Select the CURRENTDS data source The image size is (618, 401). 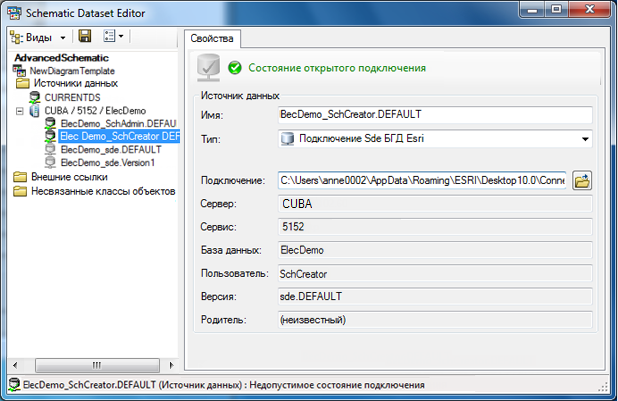point(72,97)
